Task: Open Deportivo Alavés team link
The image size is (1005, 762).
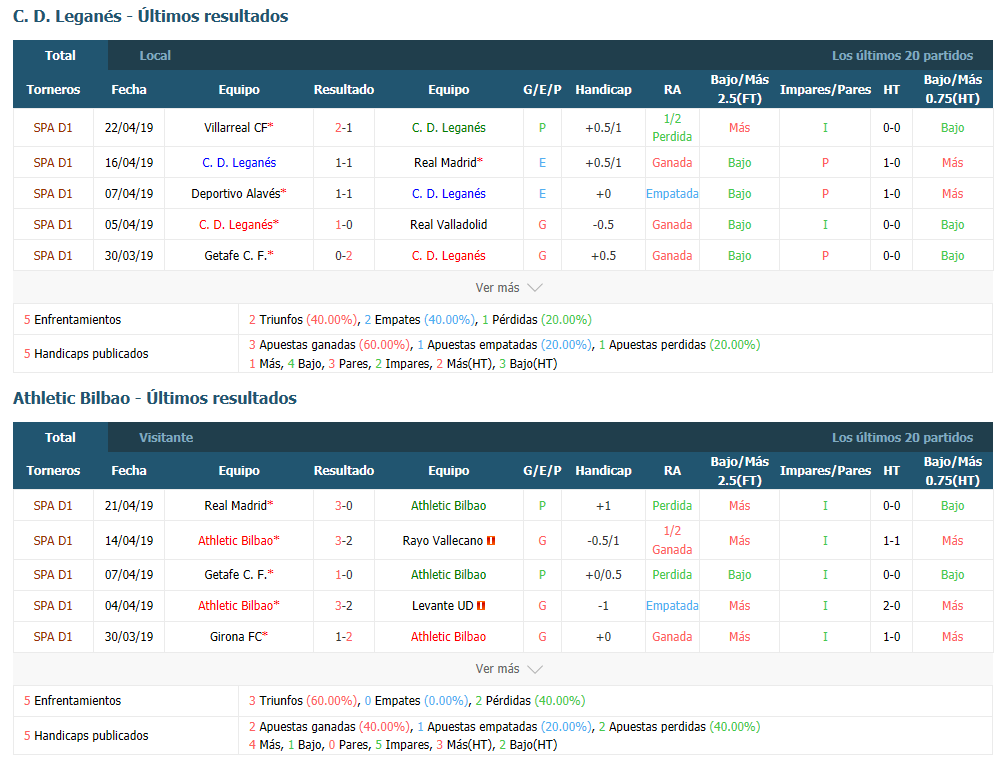Action: 236,194
